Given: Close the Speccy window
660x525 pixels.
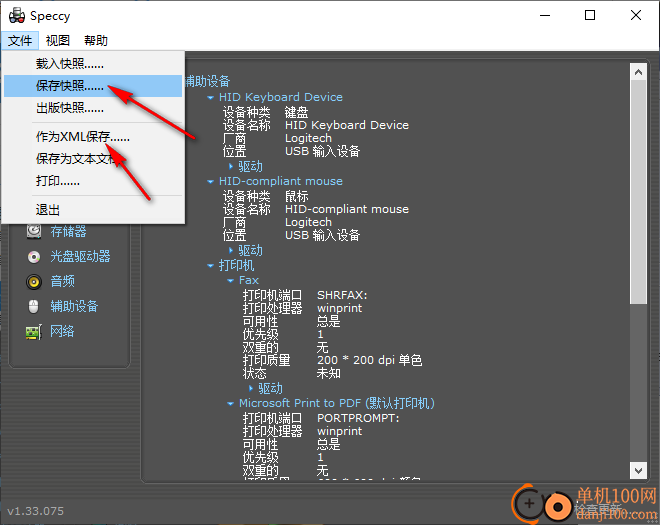Looking at the screenshot, I should (636, 16).
